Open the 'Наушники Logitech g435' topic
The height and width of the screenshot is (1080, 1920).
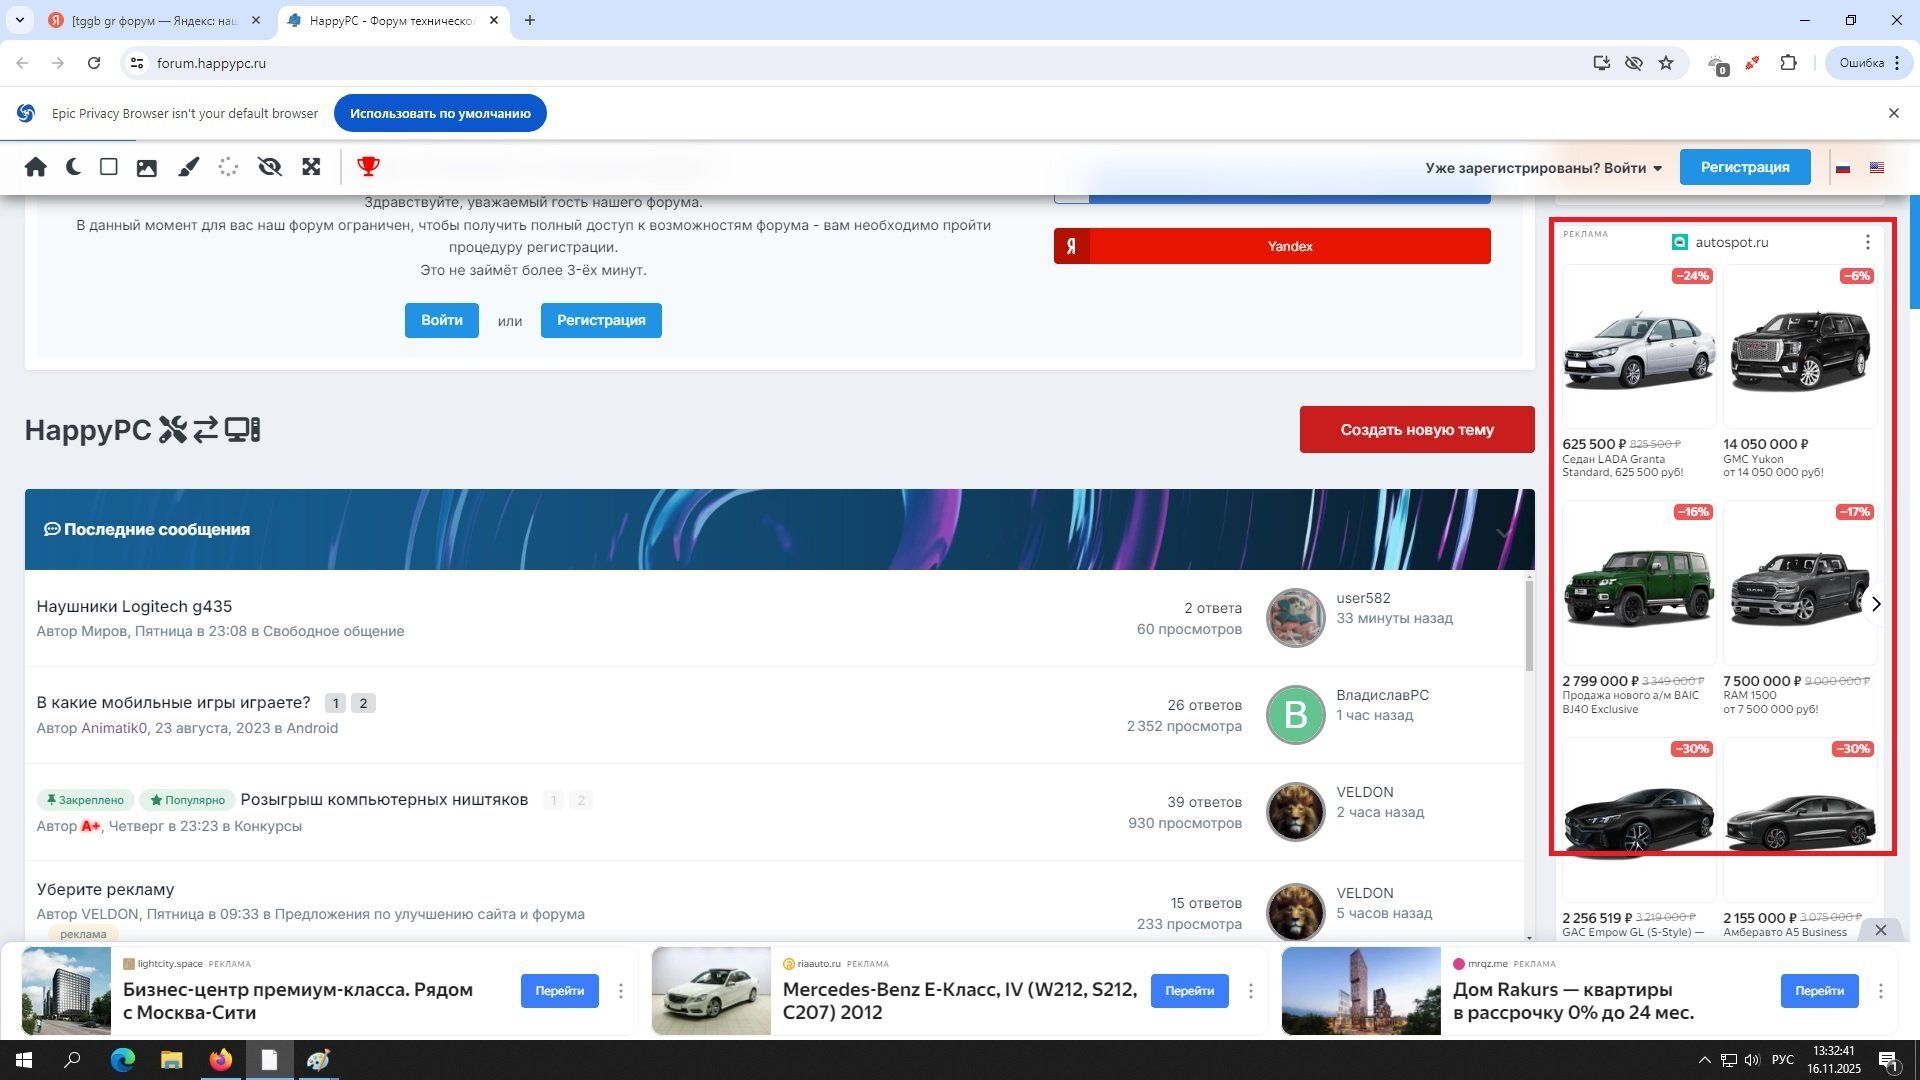(x=134, y=606)
